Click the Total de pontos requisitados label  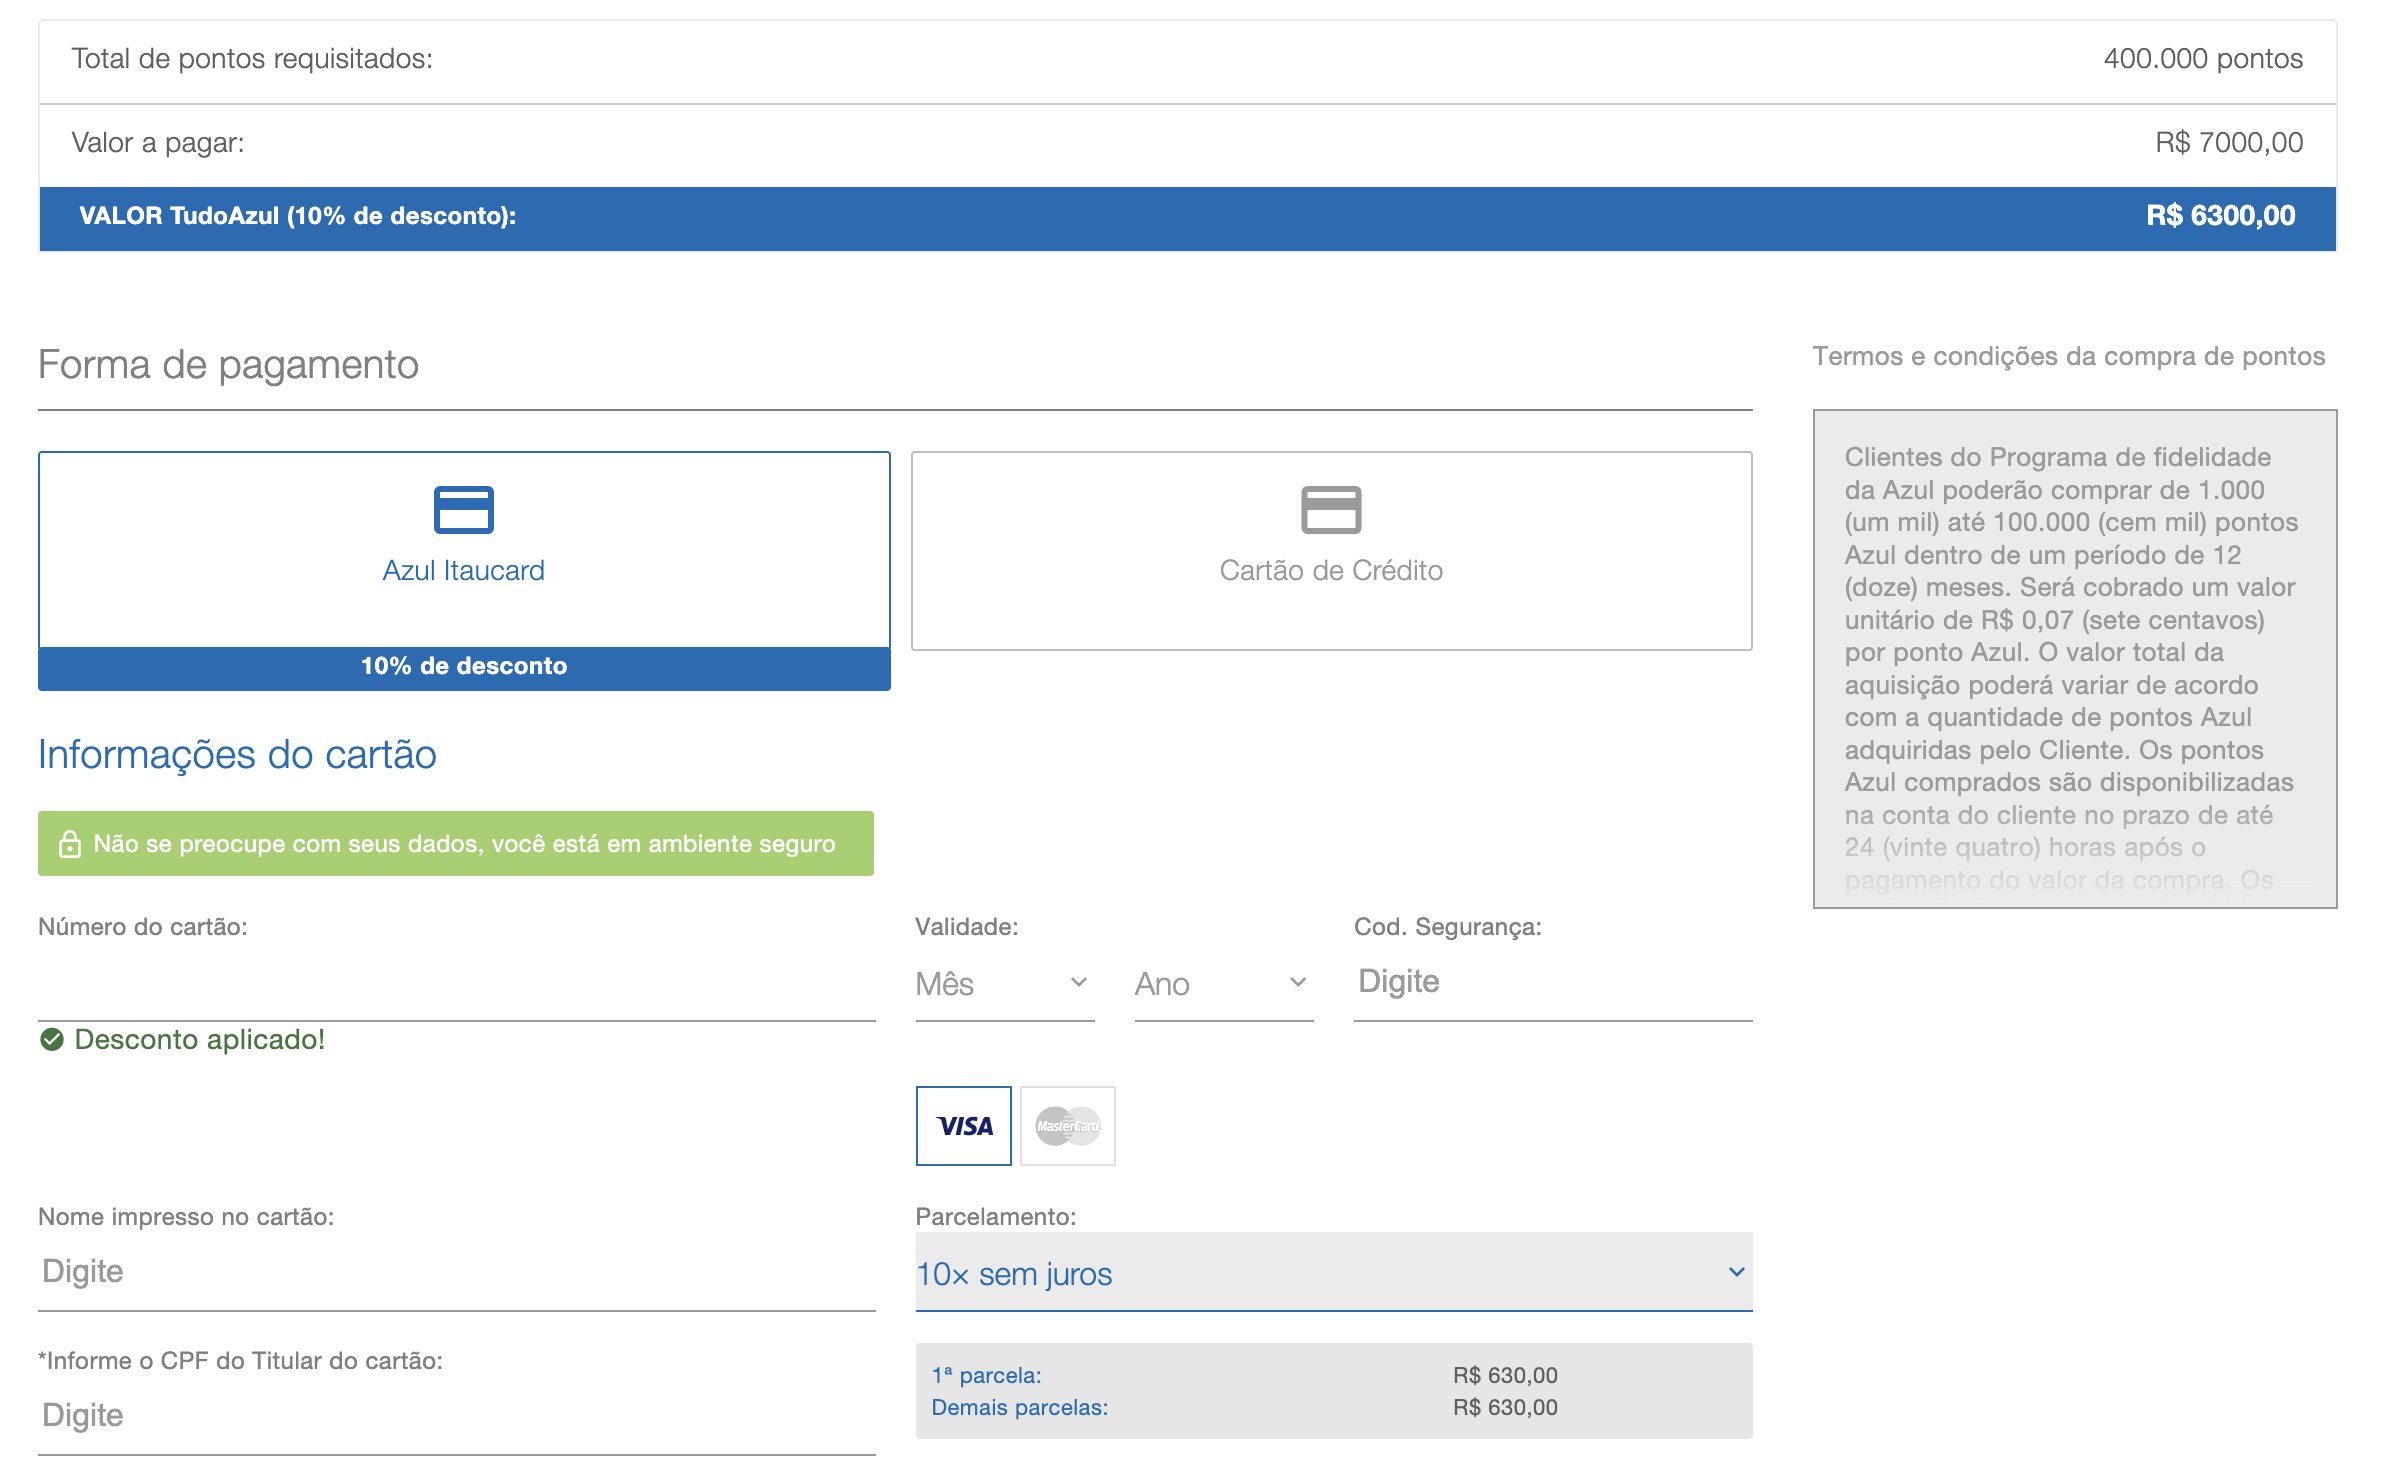point(252,59)
